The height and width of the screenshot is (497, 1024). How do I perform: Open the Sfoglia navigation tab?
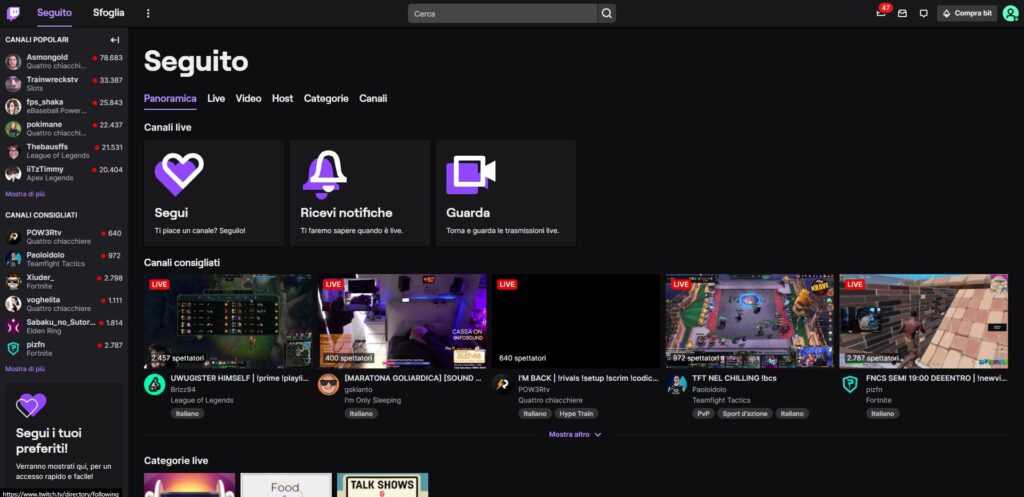click(108, 13)
